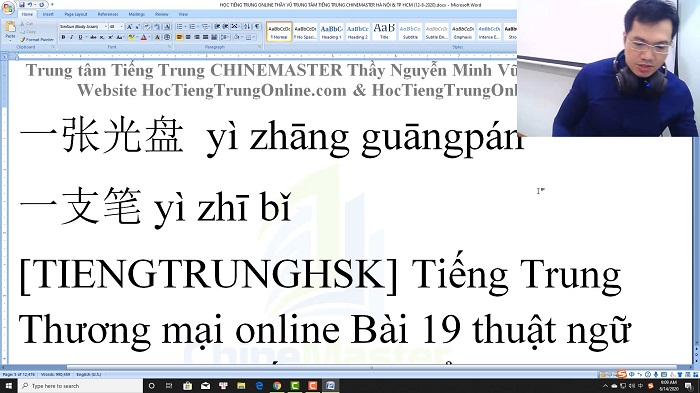Open Customize Quick Access Toolbar dropdown
Image resolution: width=700 pixels, height=393 pixels.
(52, 4)
